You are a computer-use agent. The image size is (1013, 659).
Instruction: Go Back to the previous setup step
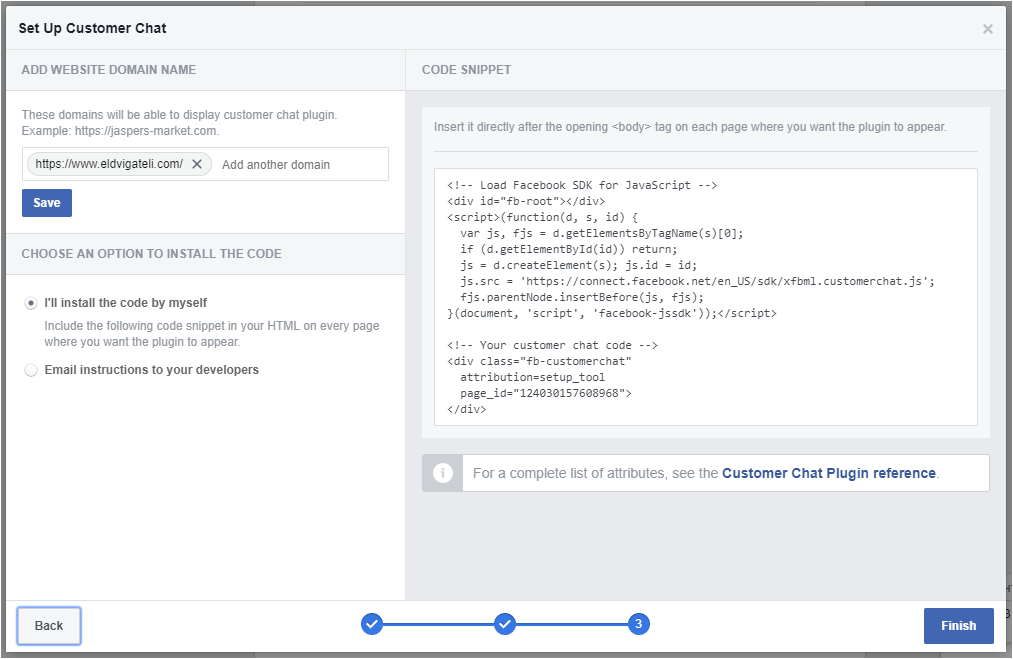coord(48,625)
